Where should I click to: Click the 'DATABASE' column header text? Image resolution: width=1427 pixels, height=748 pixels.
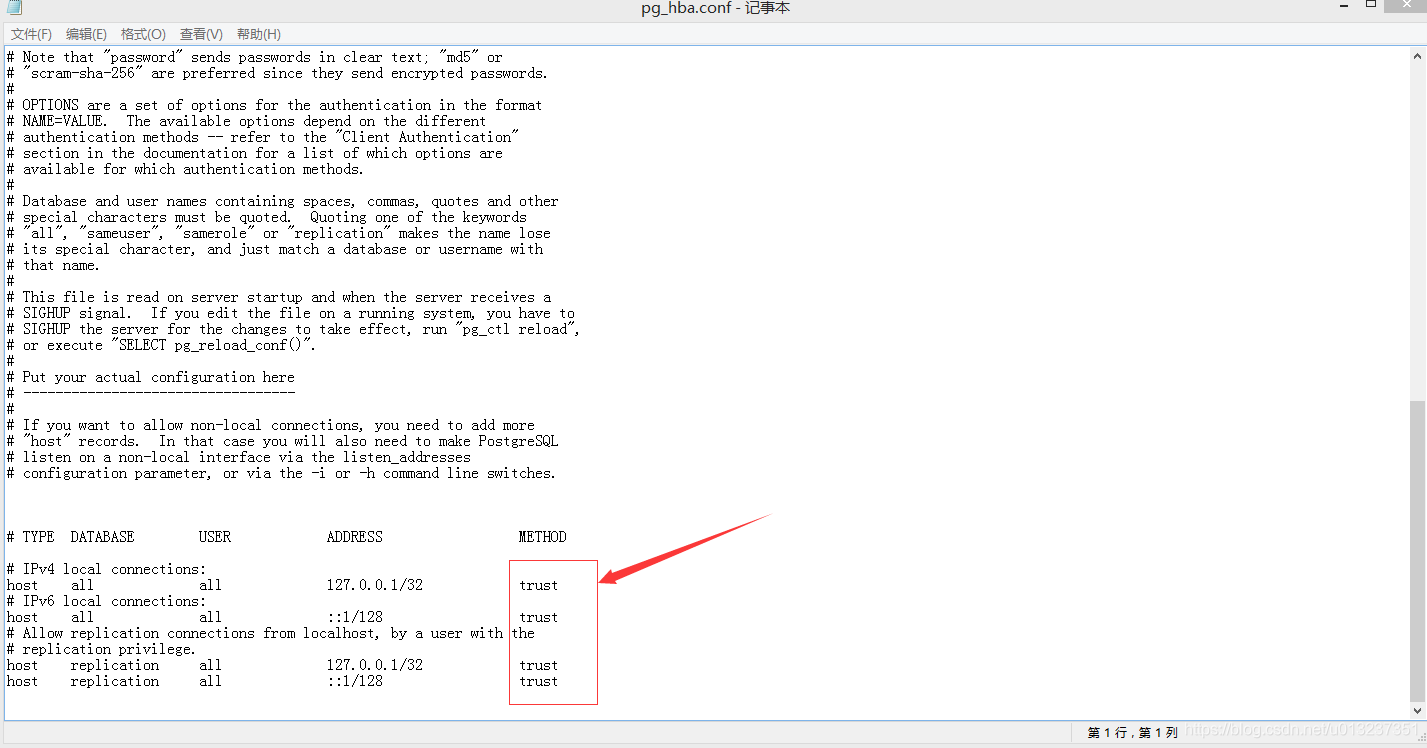(x=102, y=537)
